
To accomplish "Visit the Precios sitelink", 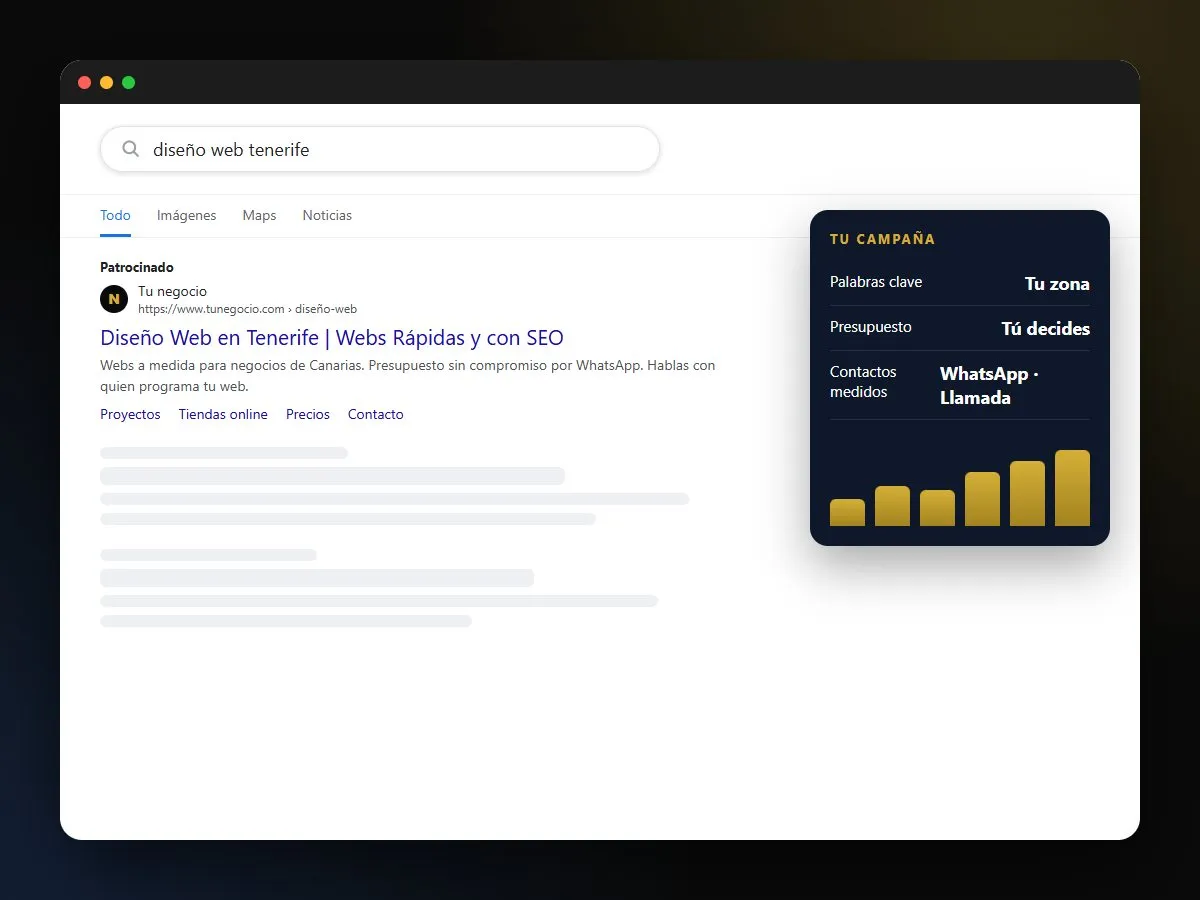I will pos(308,414).
